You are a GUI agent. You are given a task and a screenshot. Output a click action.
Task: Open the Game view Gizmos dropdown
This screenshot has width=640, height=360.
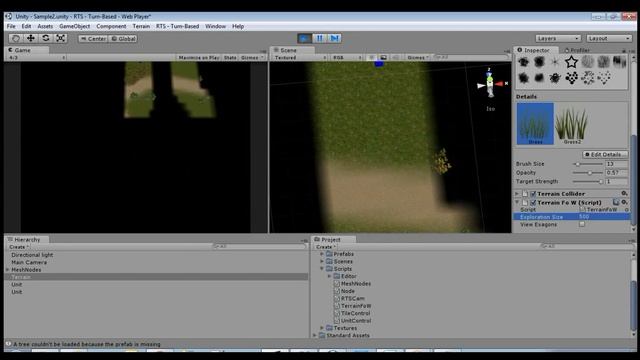point(252,58)
